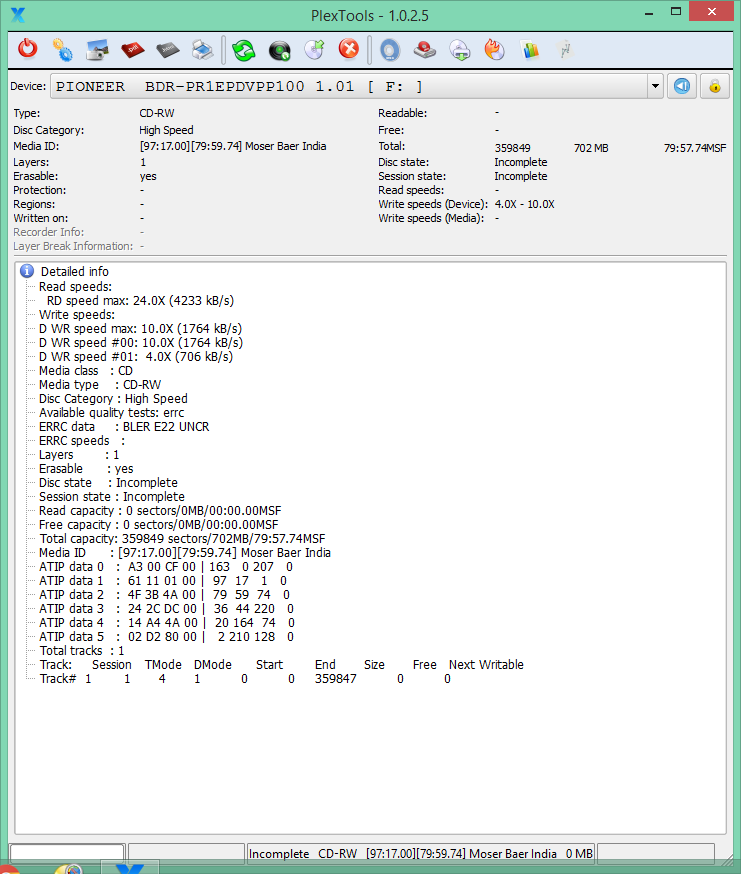Click 'Total capacity: 359849 sectors' row
741x874 pixels.
tap(182, 538)
